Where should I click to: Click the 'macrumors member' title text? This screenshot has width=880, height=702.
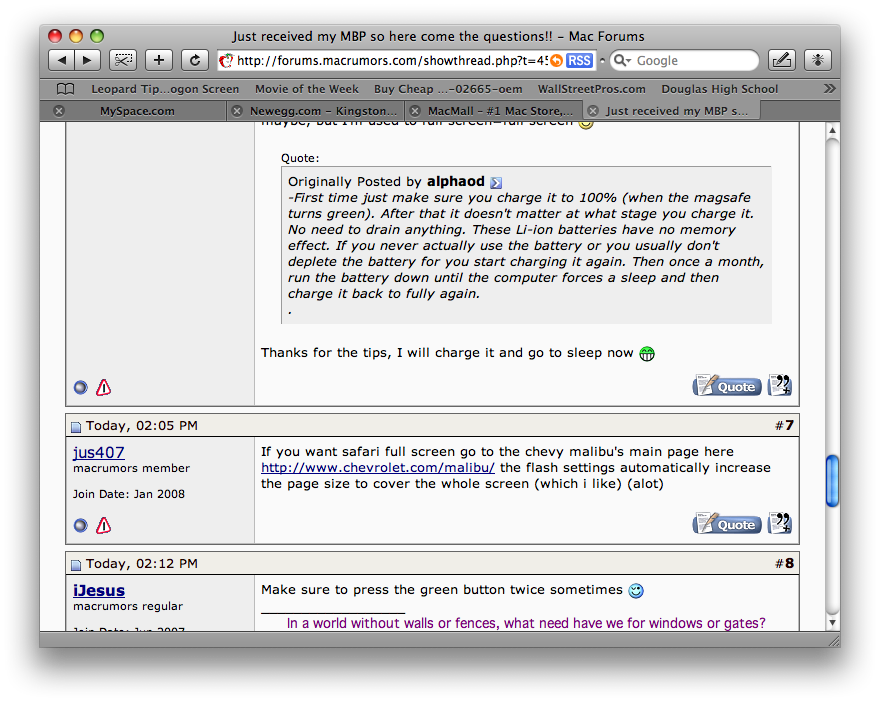(x=131, y=468)
